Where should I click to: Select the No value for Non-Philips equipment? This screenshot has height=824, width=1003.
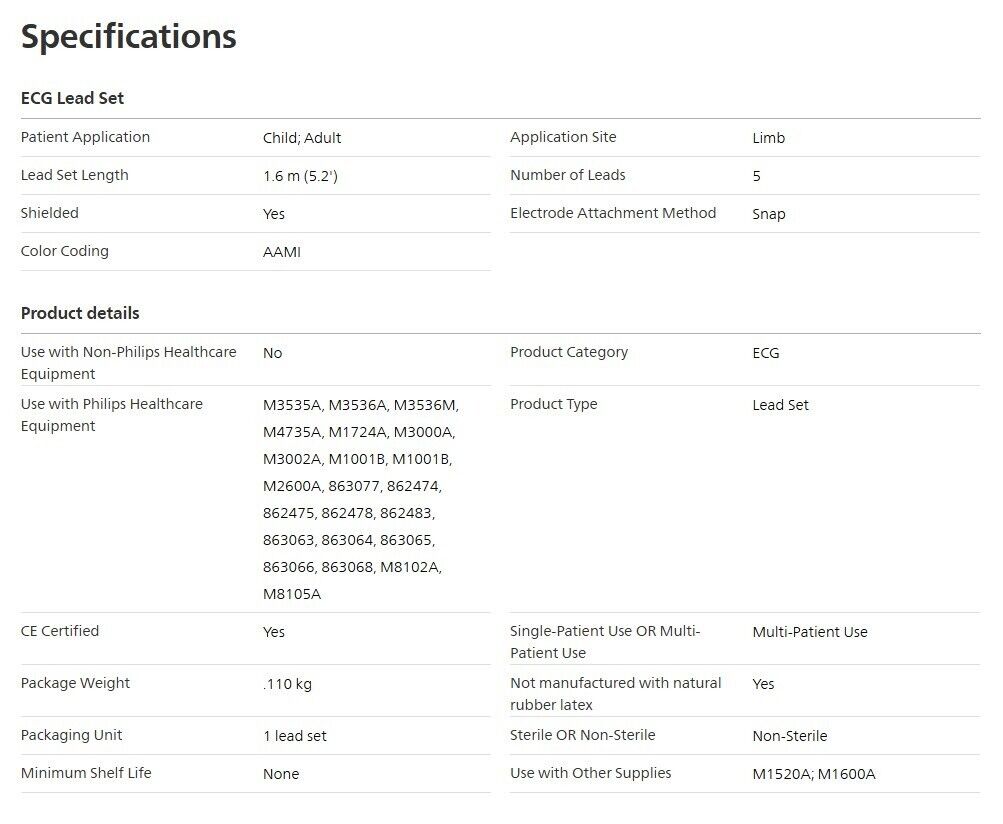(x=272, y=353)
